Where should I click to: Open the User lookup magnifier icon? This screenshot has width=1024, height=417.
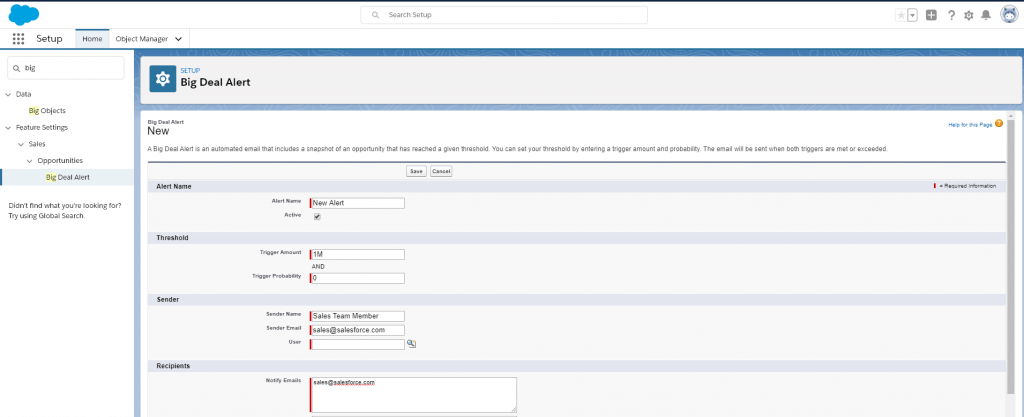point(411,344)
